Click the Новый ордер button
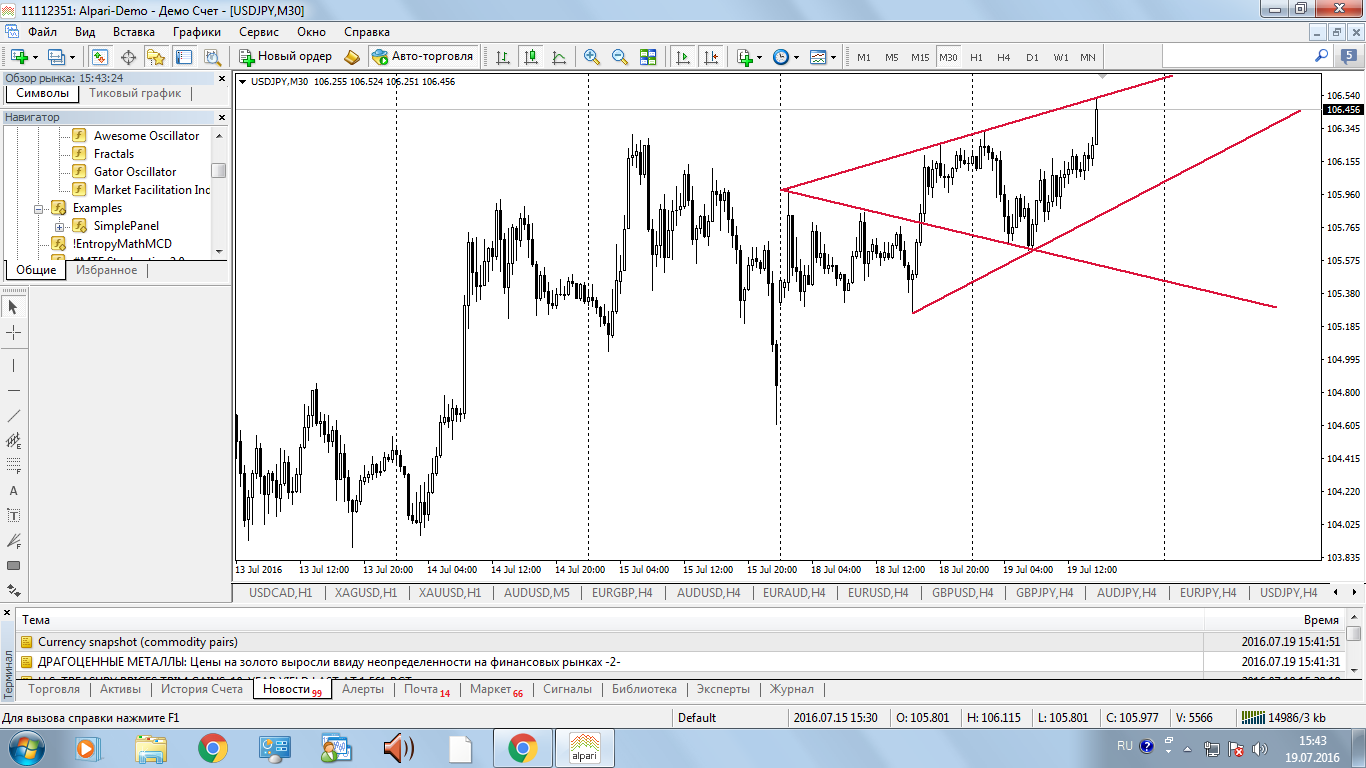1366x768 pixels. click(x=284, y=57)
